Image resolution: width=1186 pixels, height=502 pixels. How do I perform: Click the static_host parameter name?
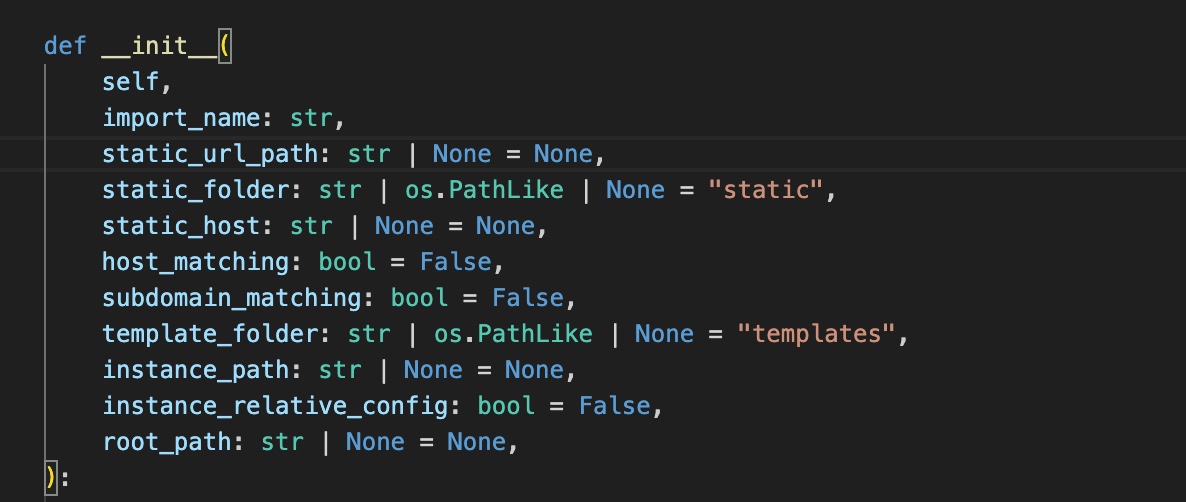pos(188,226)
